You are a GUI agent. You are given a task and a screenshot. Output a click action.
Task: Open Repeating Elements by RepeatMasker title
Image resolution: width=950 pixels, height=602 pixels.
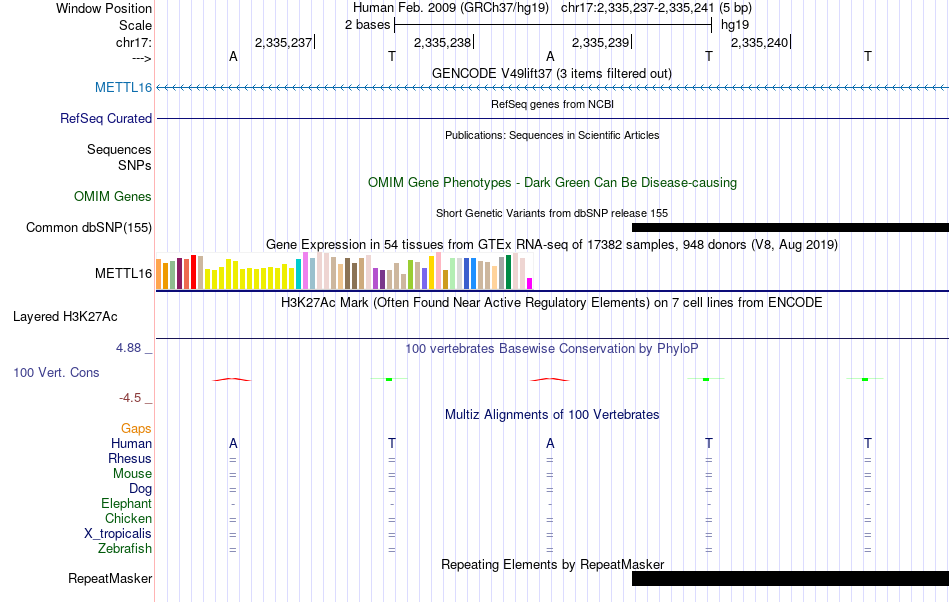[552, 564]
